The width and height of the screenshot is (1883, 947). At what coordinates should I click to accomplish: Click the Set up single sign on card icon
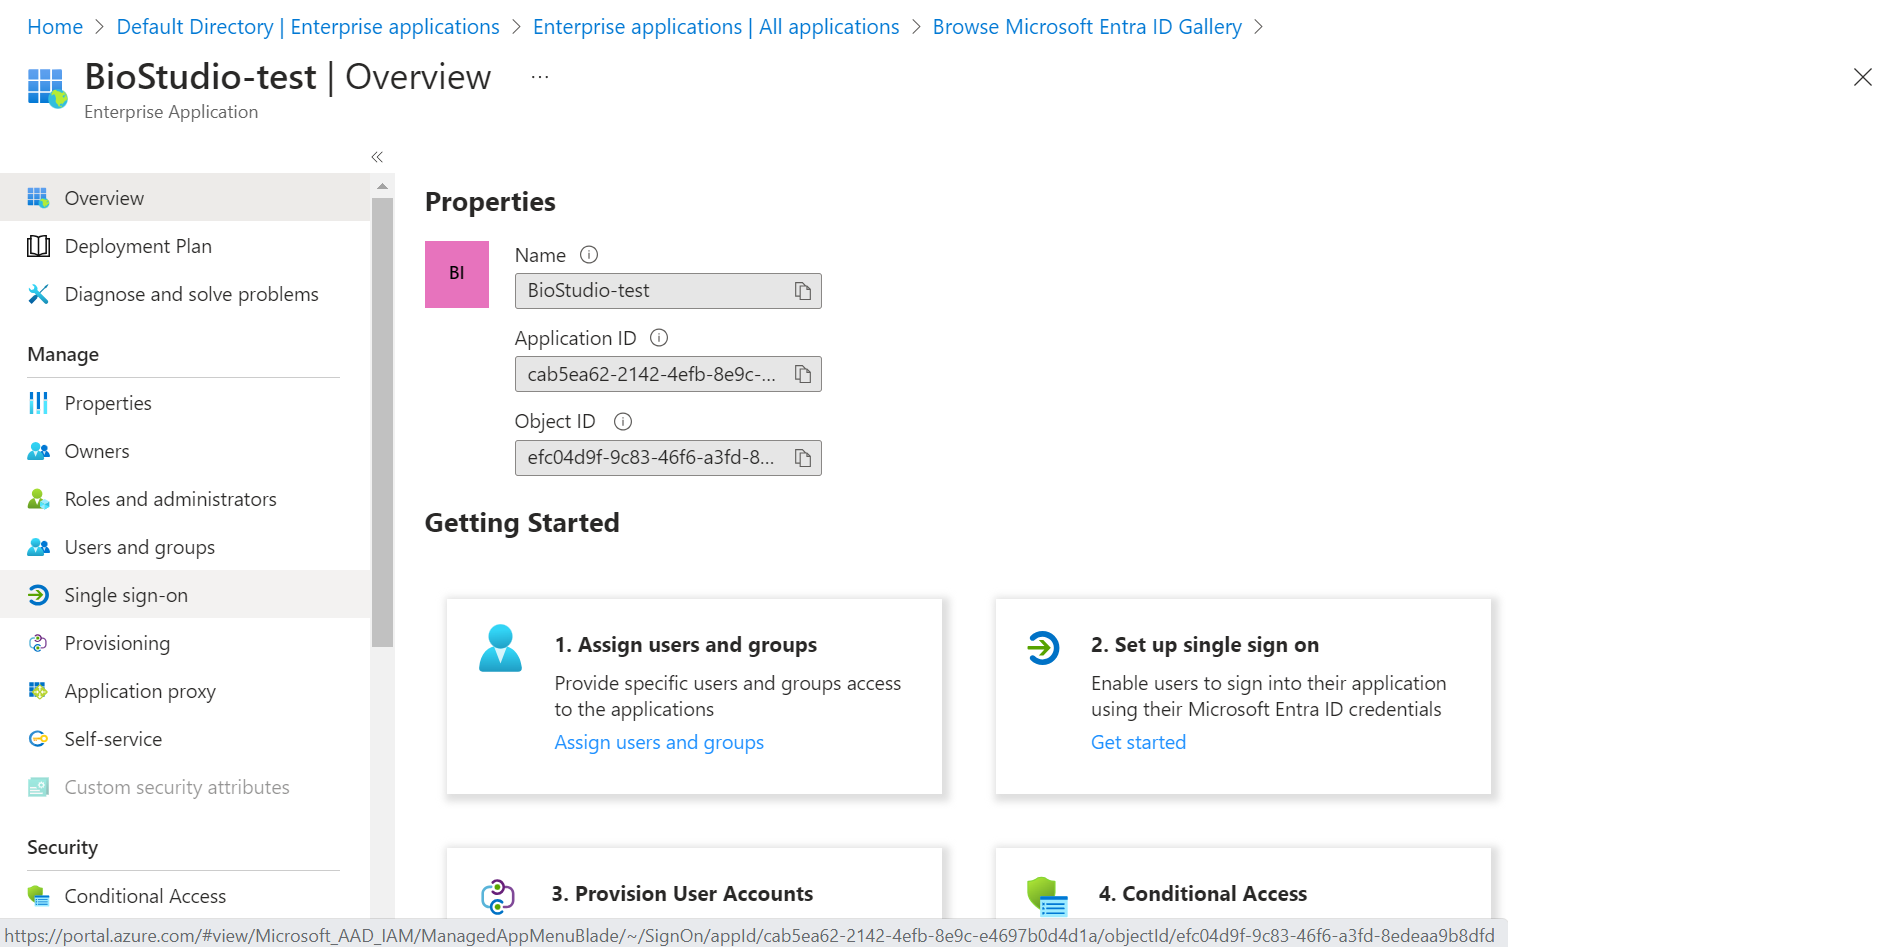[1043, 648]
